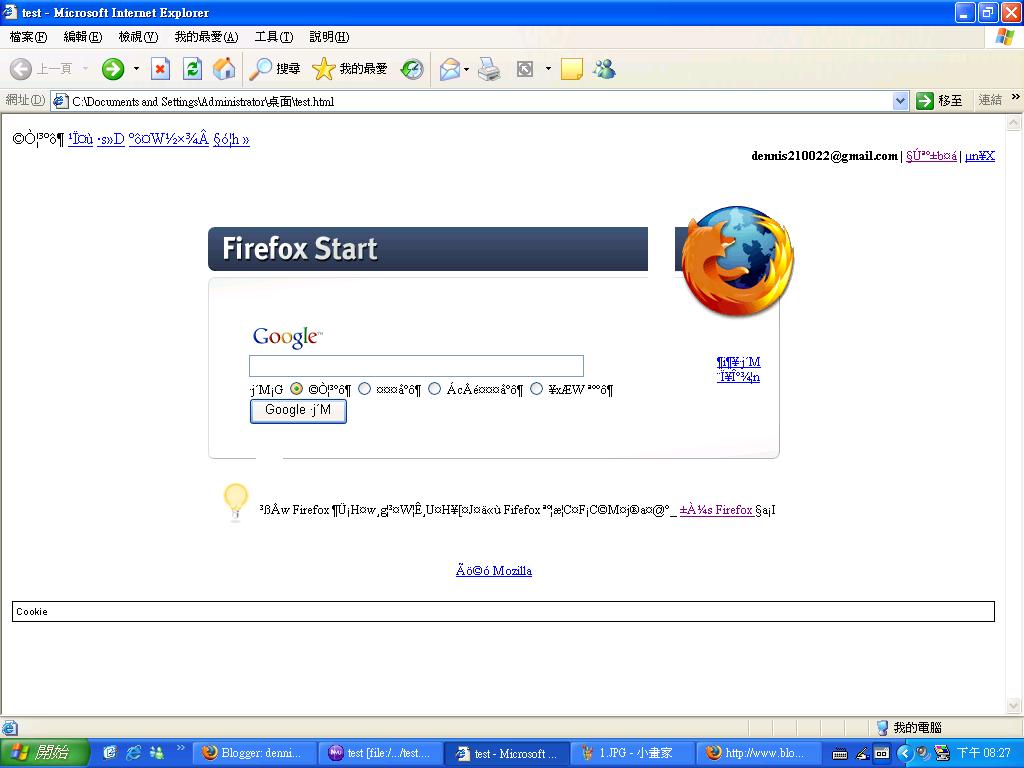Viewport: 1024px width, 768px height.
Task: Open the address bar dropdown list
Action: pos(901,101)
